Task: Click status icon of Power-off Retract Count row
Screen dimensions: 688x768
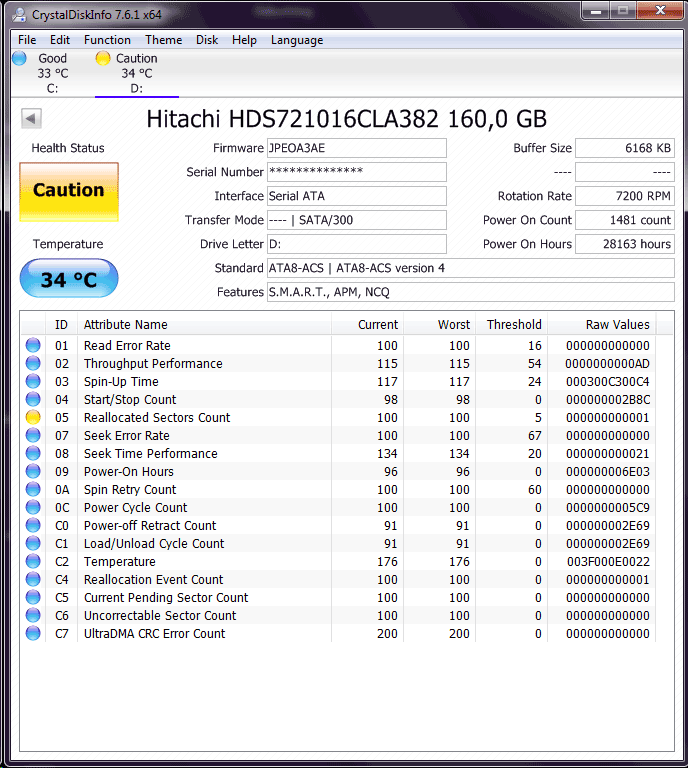Action: point(33,525)
